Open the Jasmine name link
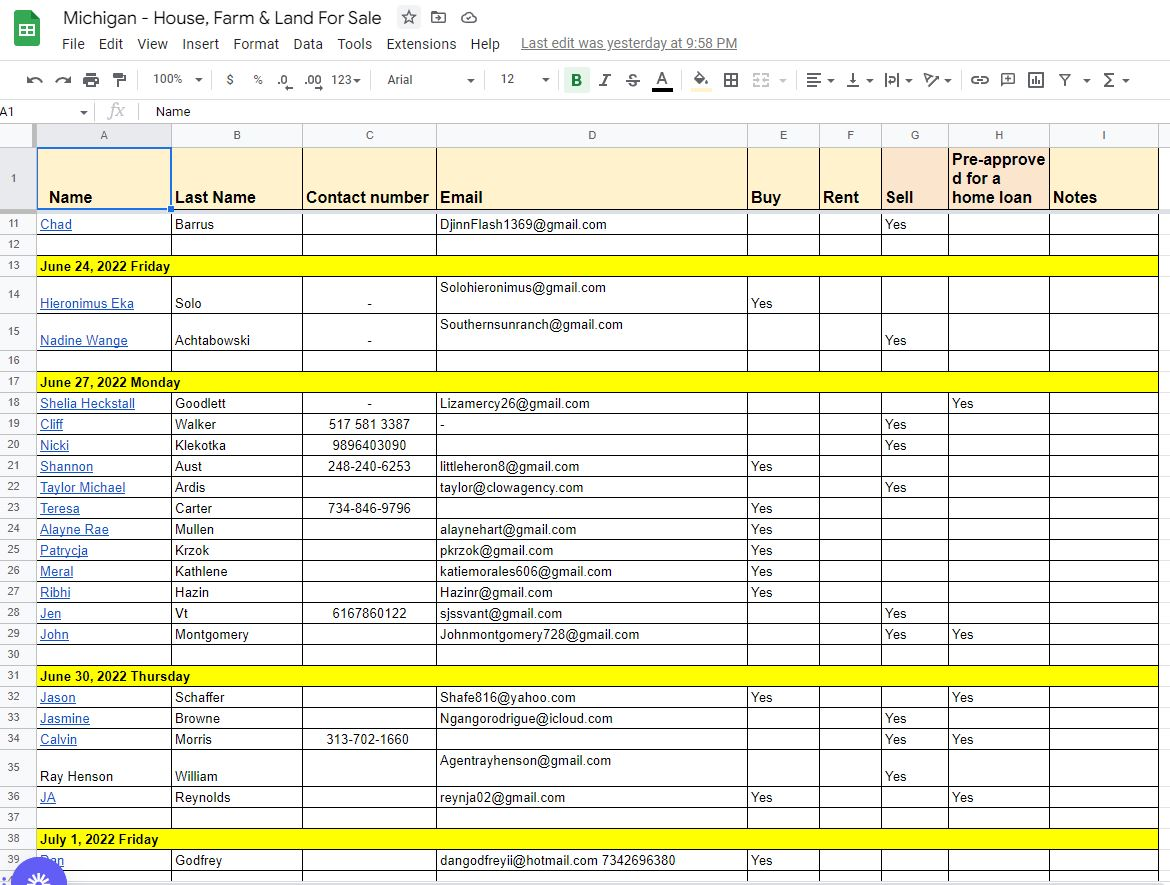The height and width of the screenshot is (885, 1170). [x=65, y=718]
